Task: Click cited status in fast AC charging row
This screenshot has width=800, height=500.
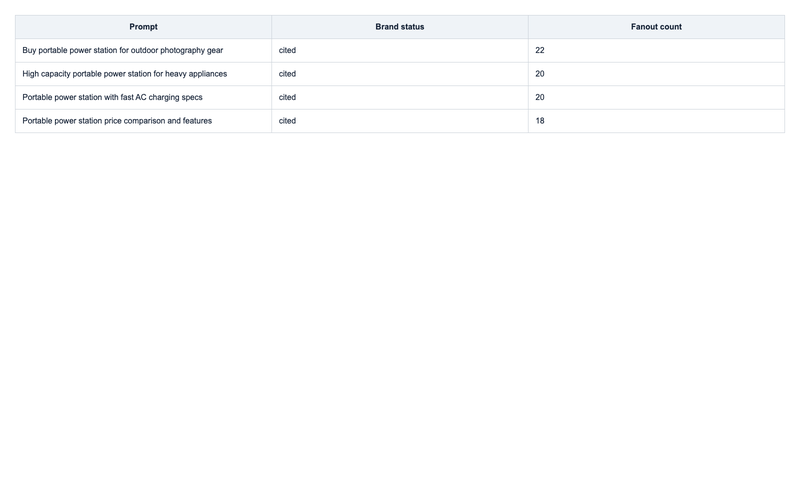Action: [287, 97]
